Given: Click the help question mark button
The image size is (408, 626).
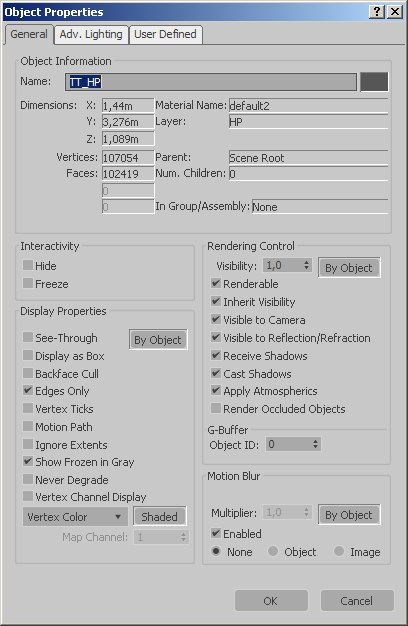Looking at the screenshot, I should pyautogui.click(x=377, y=12).
